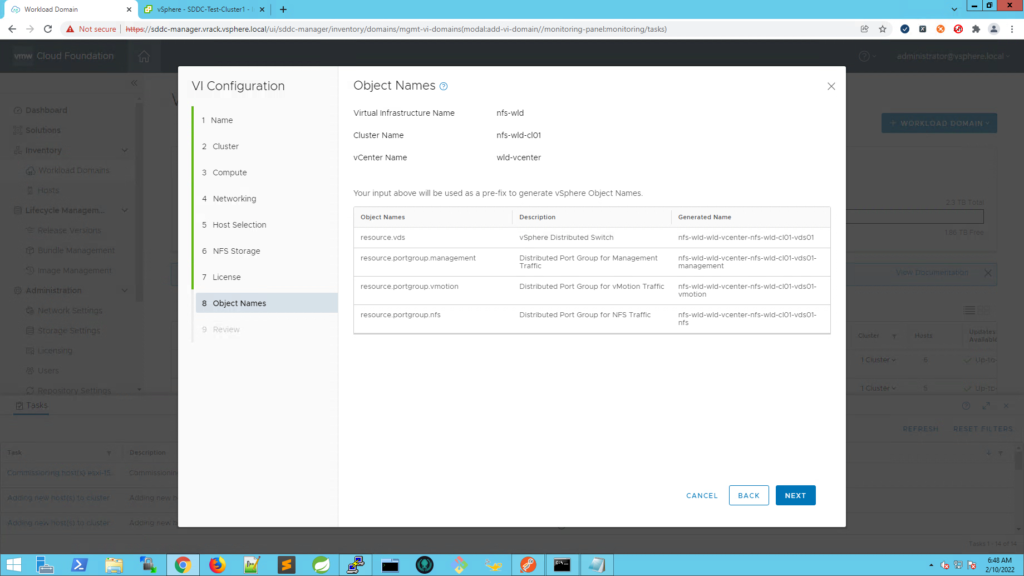Open the Workload Domain dropdown button
Viewport: 1024px width, 576px height.
938,123
